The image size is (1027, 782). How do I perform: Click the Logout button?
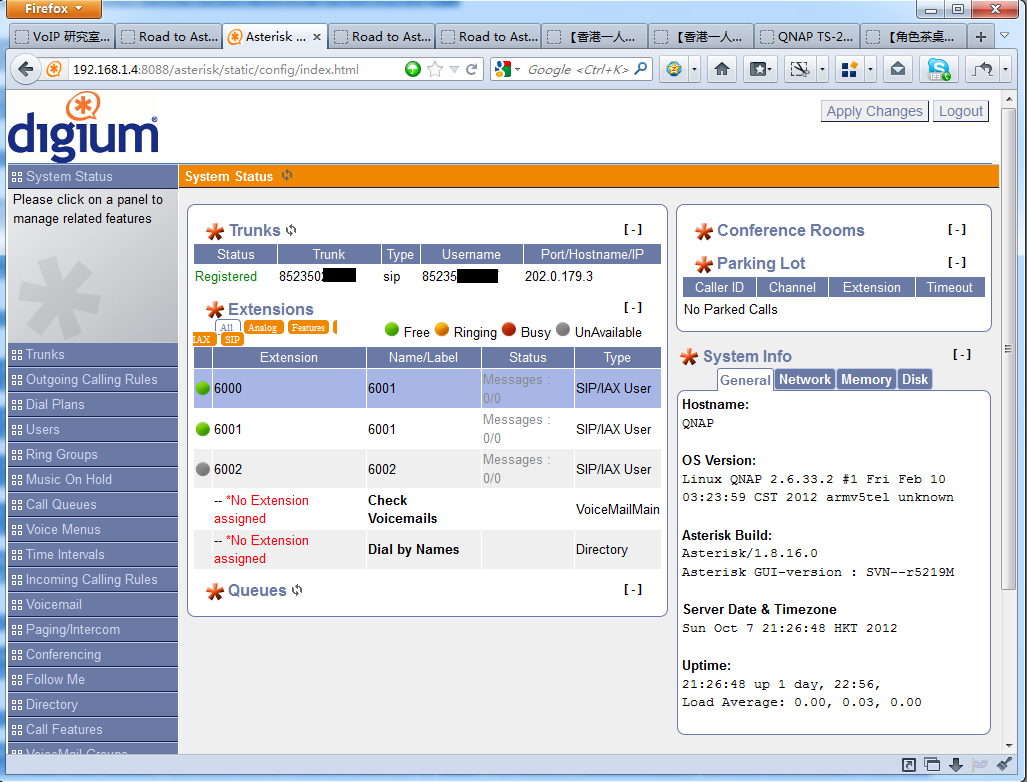tap(961, 111)
